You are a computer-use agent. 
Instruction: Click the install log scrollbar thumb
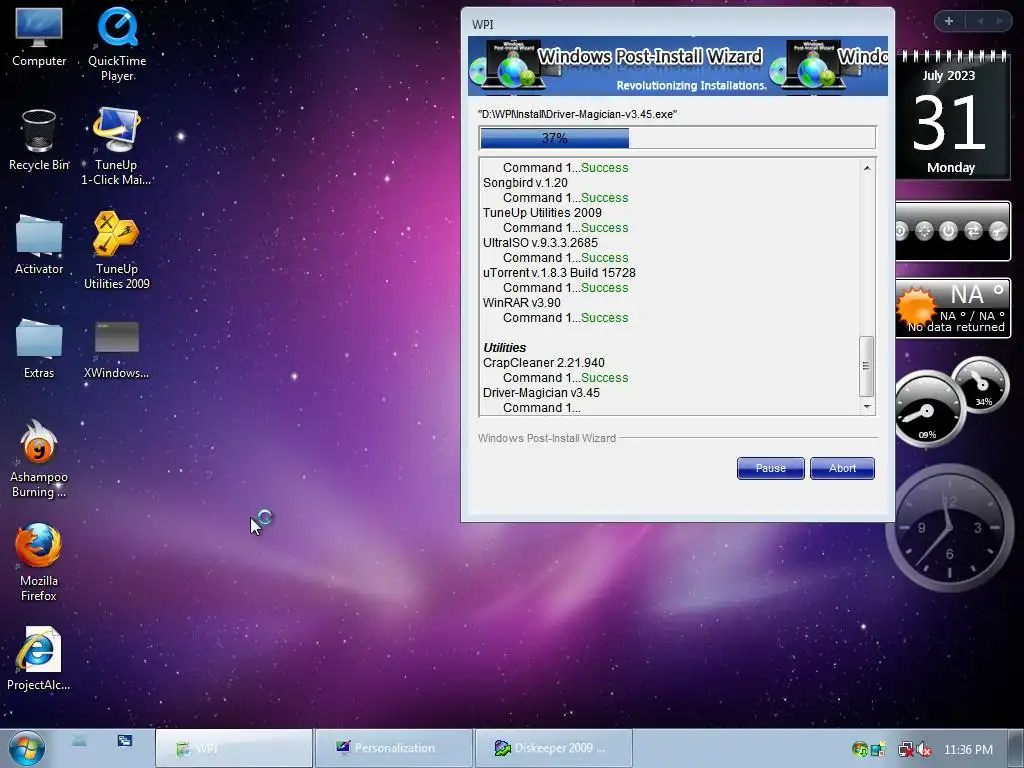pos(867,366)
